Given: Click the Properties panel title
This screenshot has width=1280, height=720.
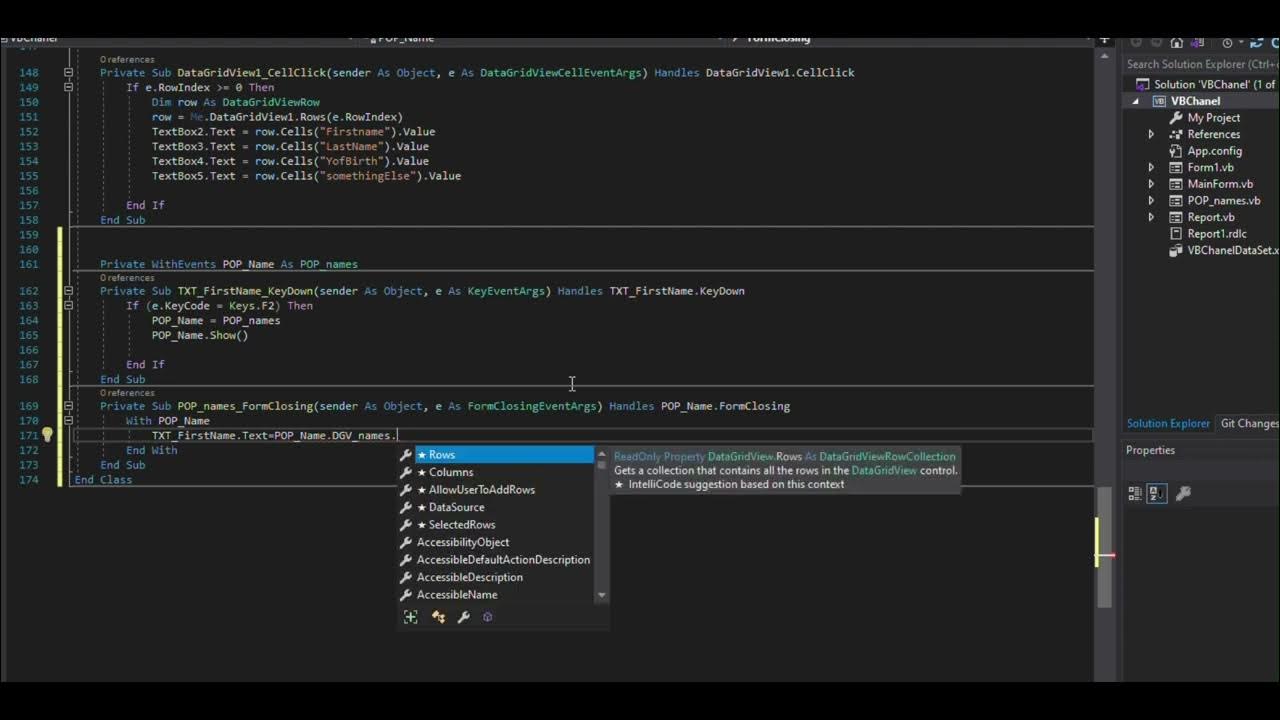Looking at the screenshot, I should point(1150,450).
